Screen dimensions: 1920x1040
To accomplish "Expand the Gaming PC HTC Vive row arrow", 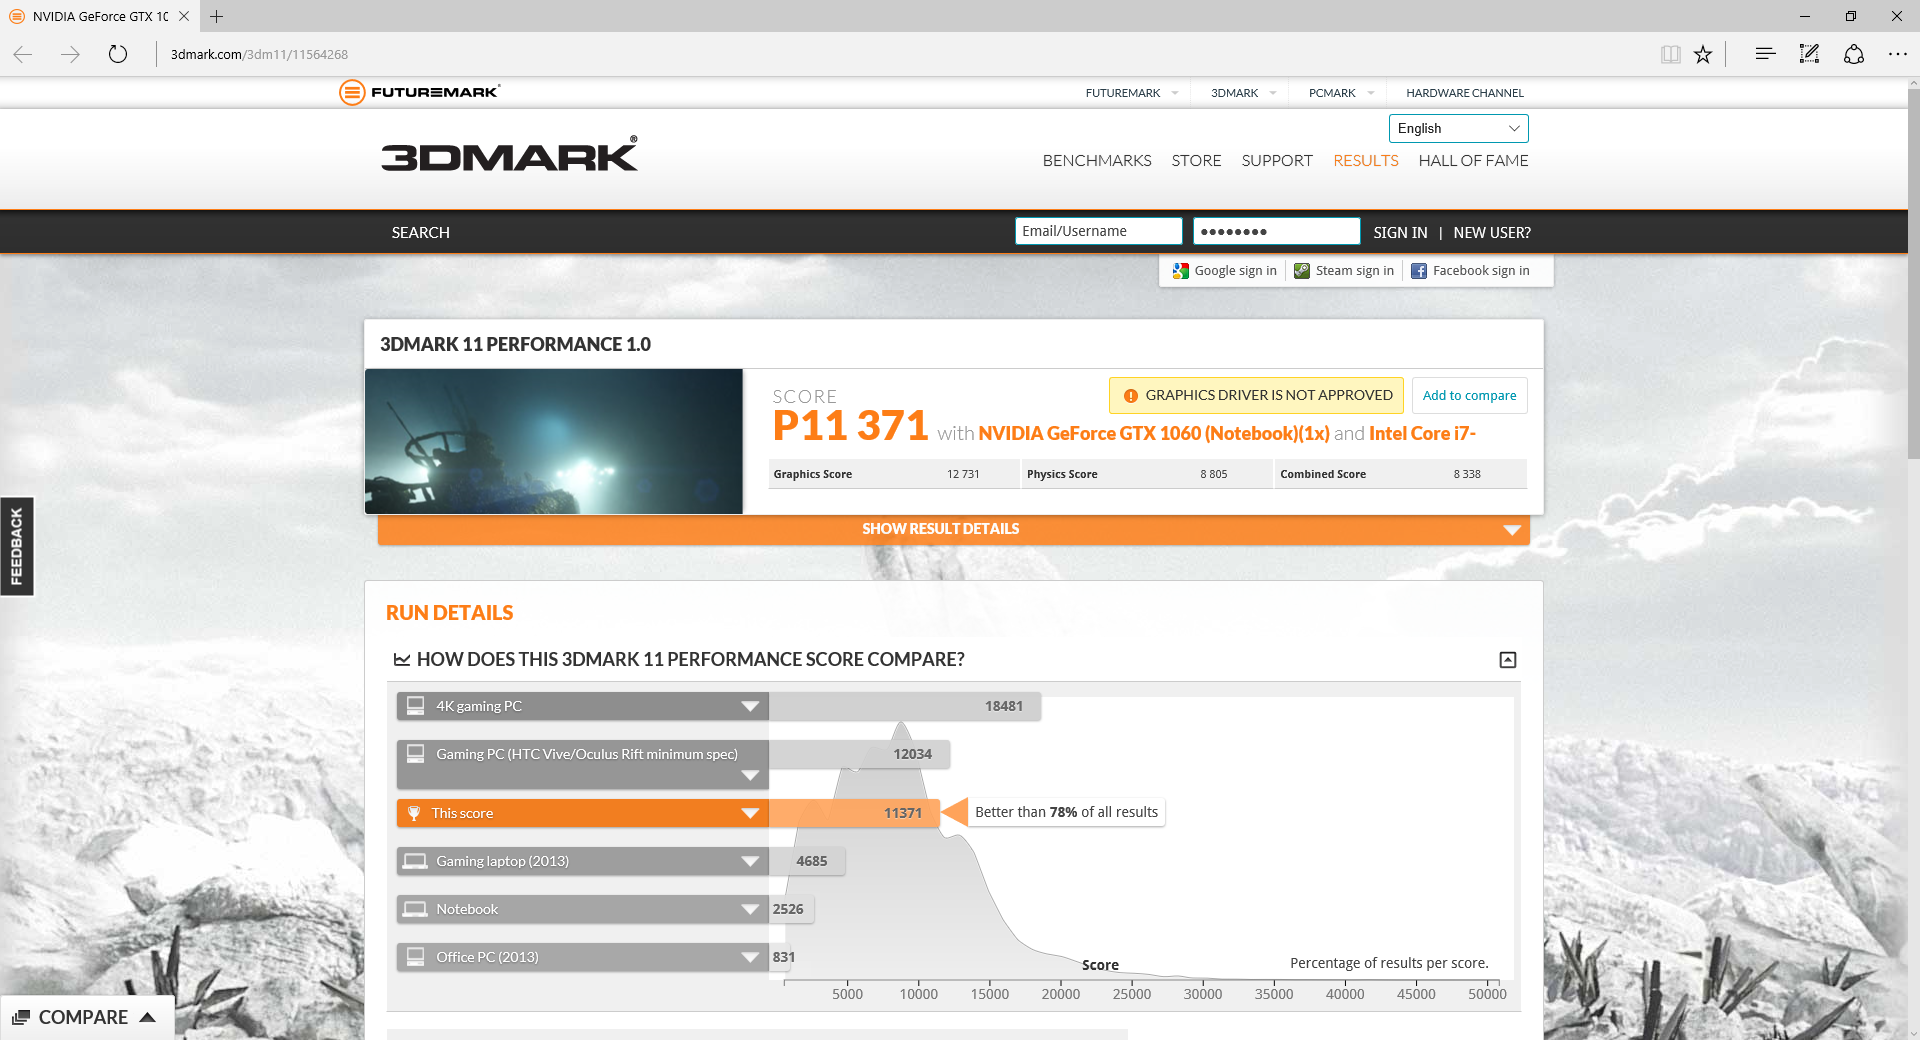I will tap(750, 776).
